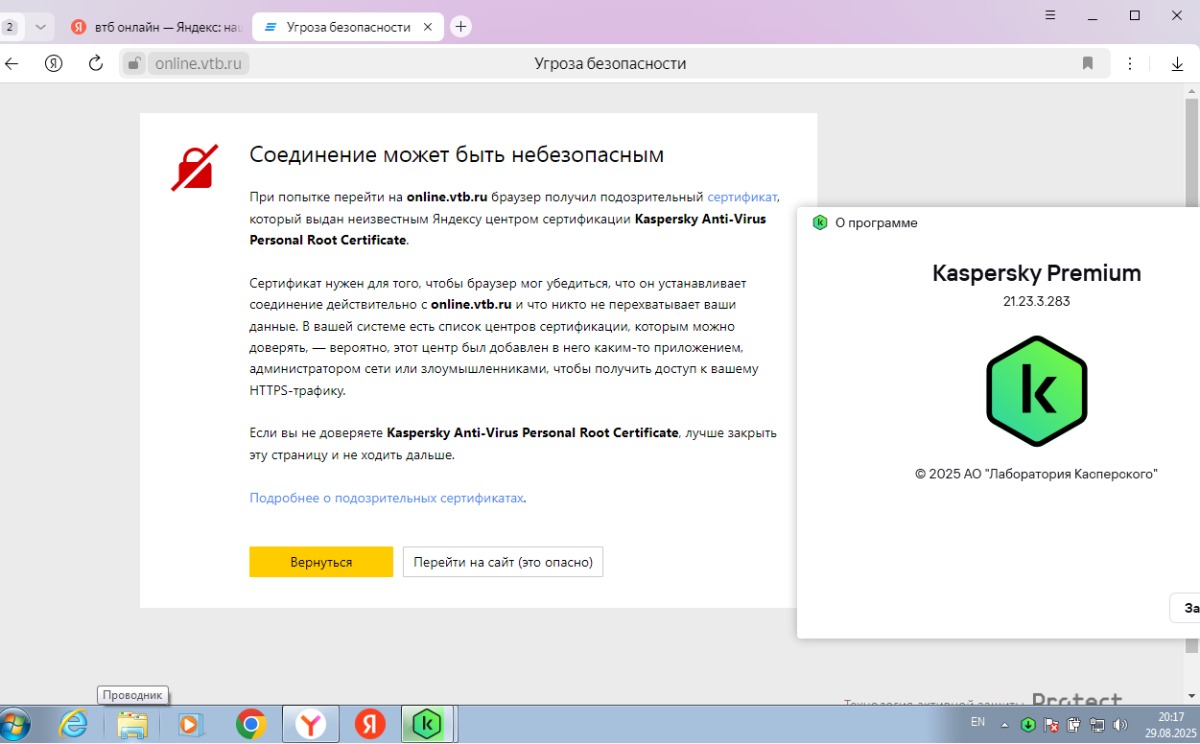The height and width of the screenshot is (744, 1200).
Task: Click the tab counter showing 2
Action: 10,27
